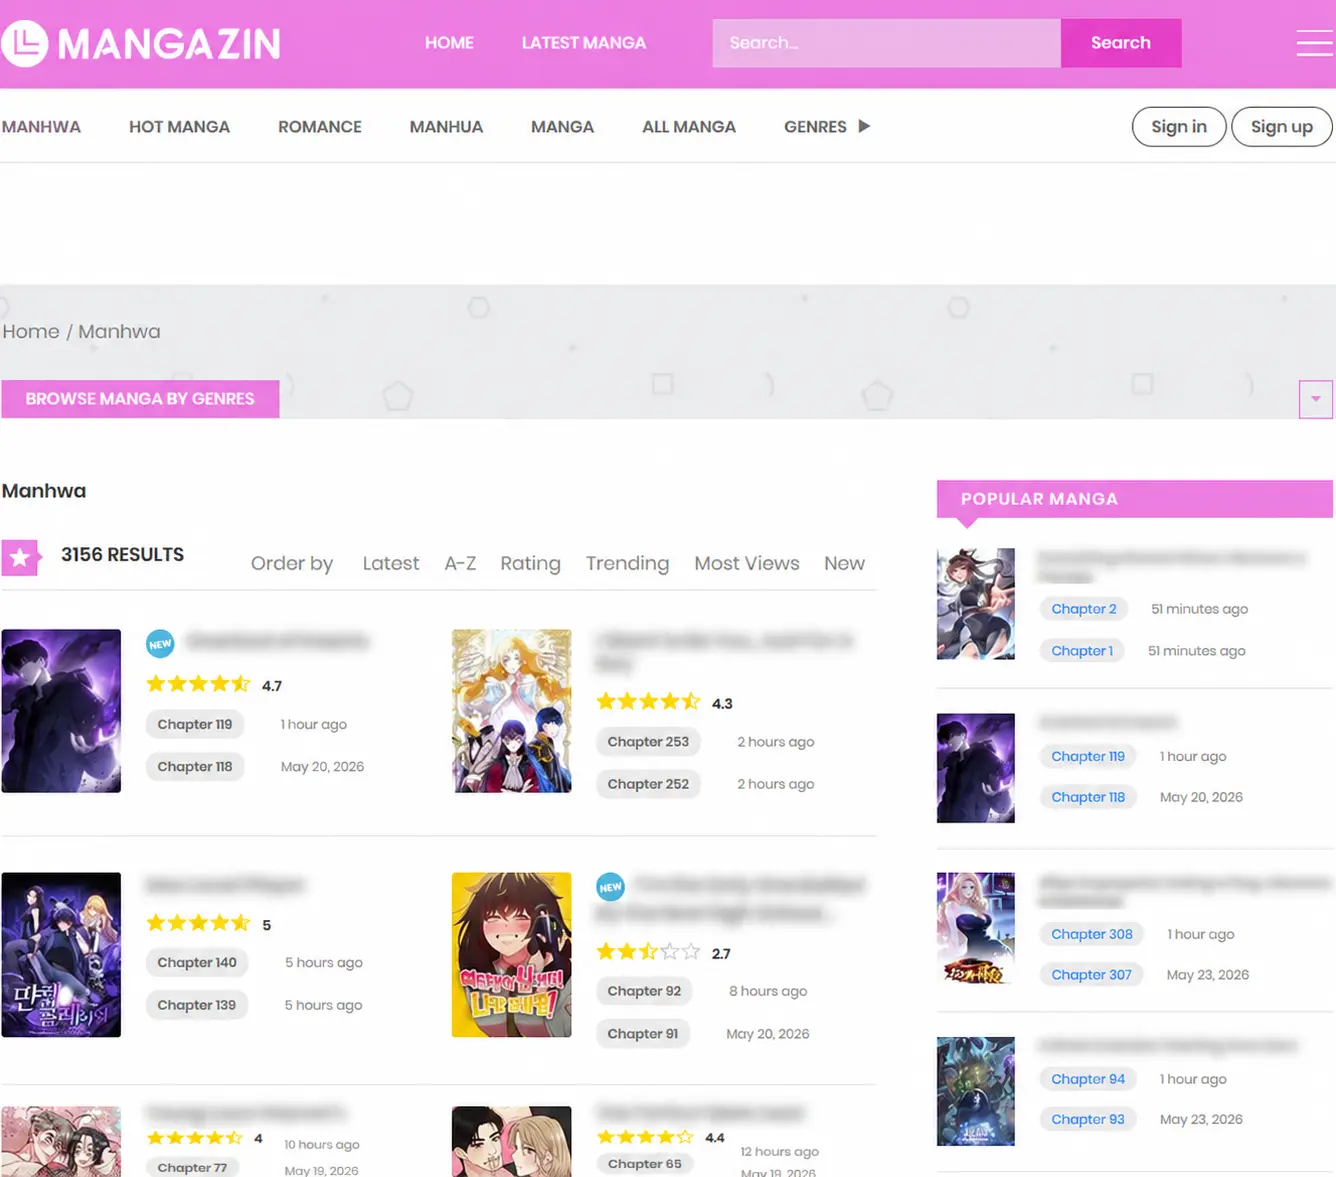Image resolution: width=1336 pixels, height=1177 pixels.
Task: Open Chapter 253 in results
Action: pos(648,742)
